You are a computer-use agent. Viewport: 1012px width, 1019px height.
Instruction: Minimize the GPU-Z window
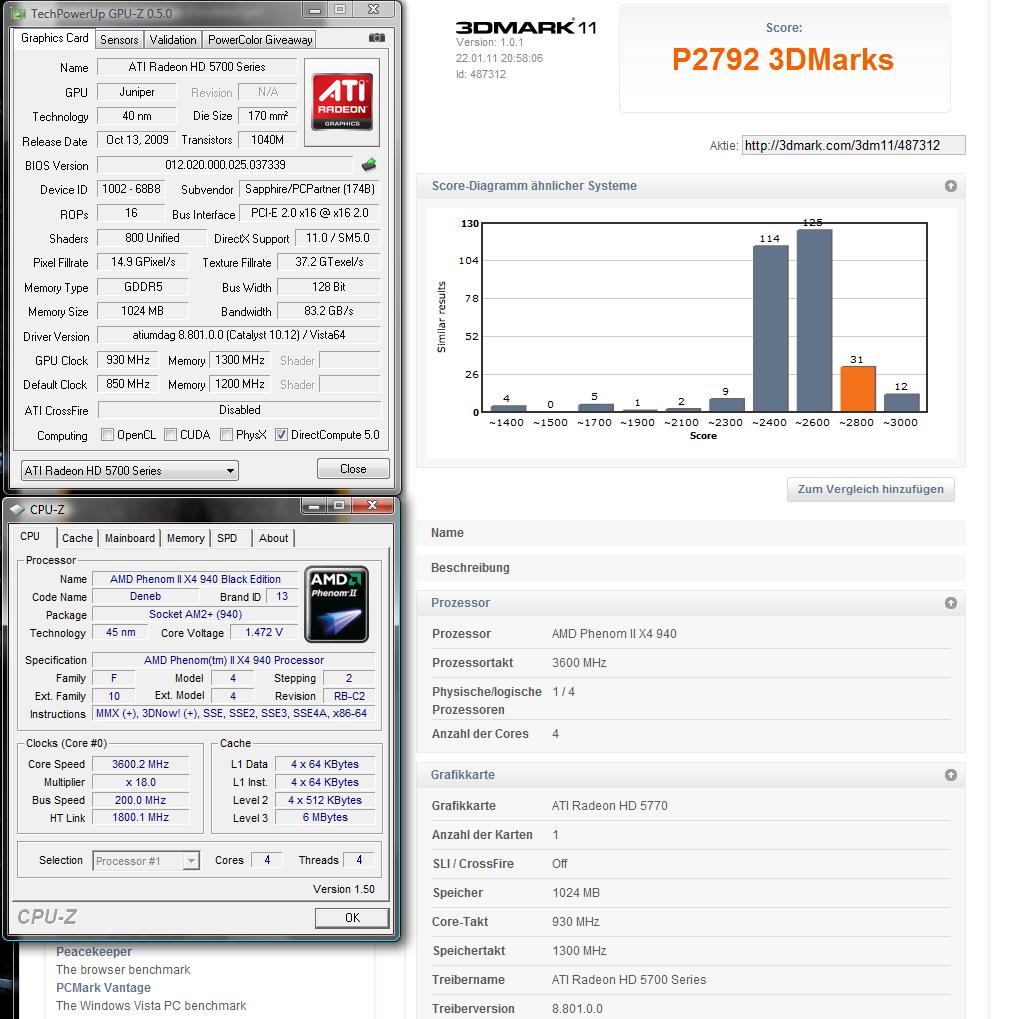[x=315, y=10]
